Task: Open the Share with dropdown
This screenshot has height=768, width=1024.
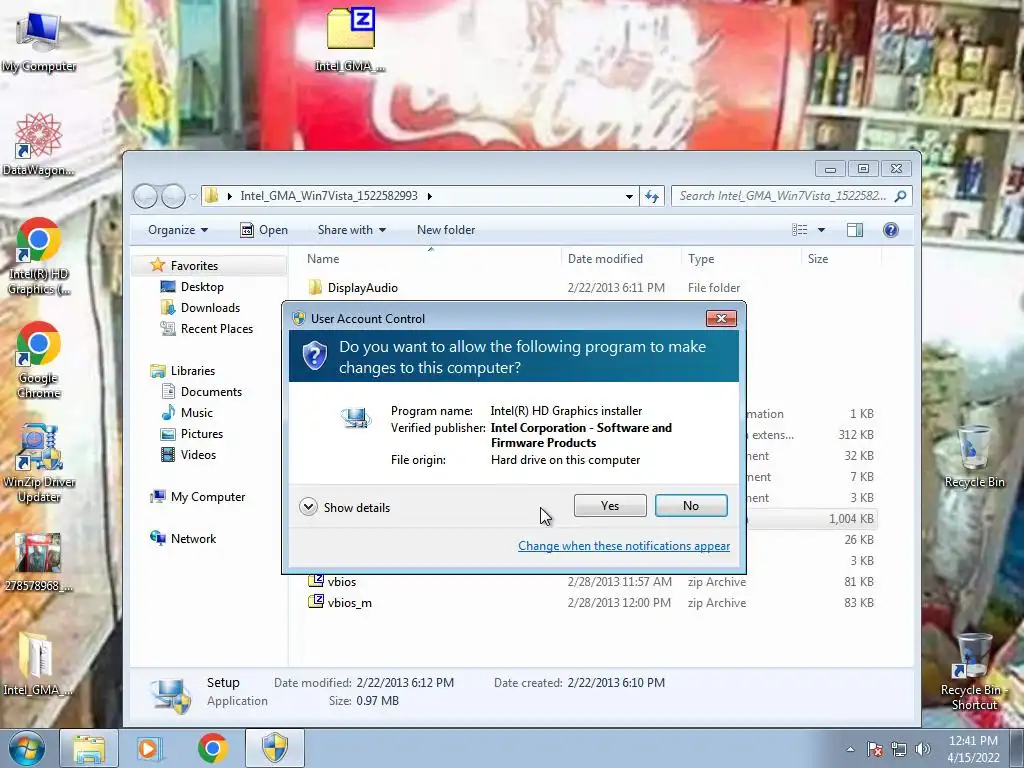Action: click(x=351, y=230)
